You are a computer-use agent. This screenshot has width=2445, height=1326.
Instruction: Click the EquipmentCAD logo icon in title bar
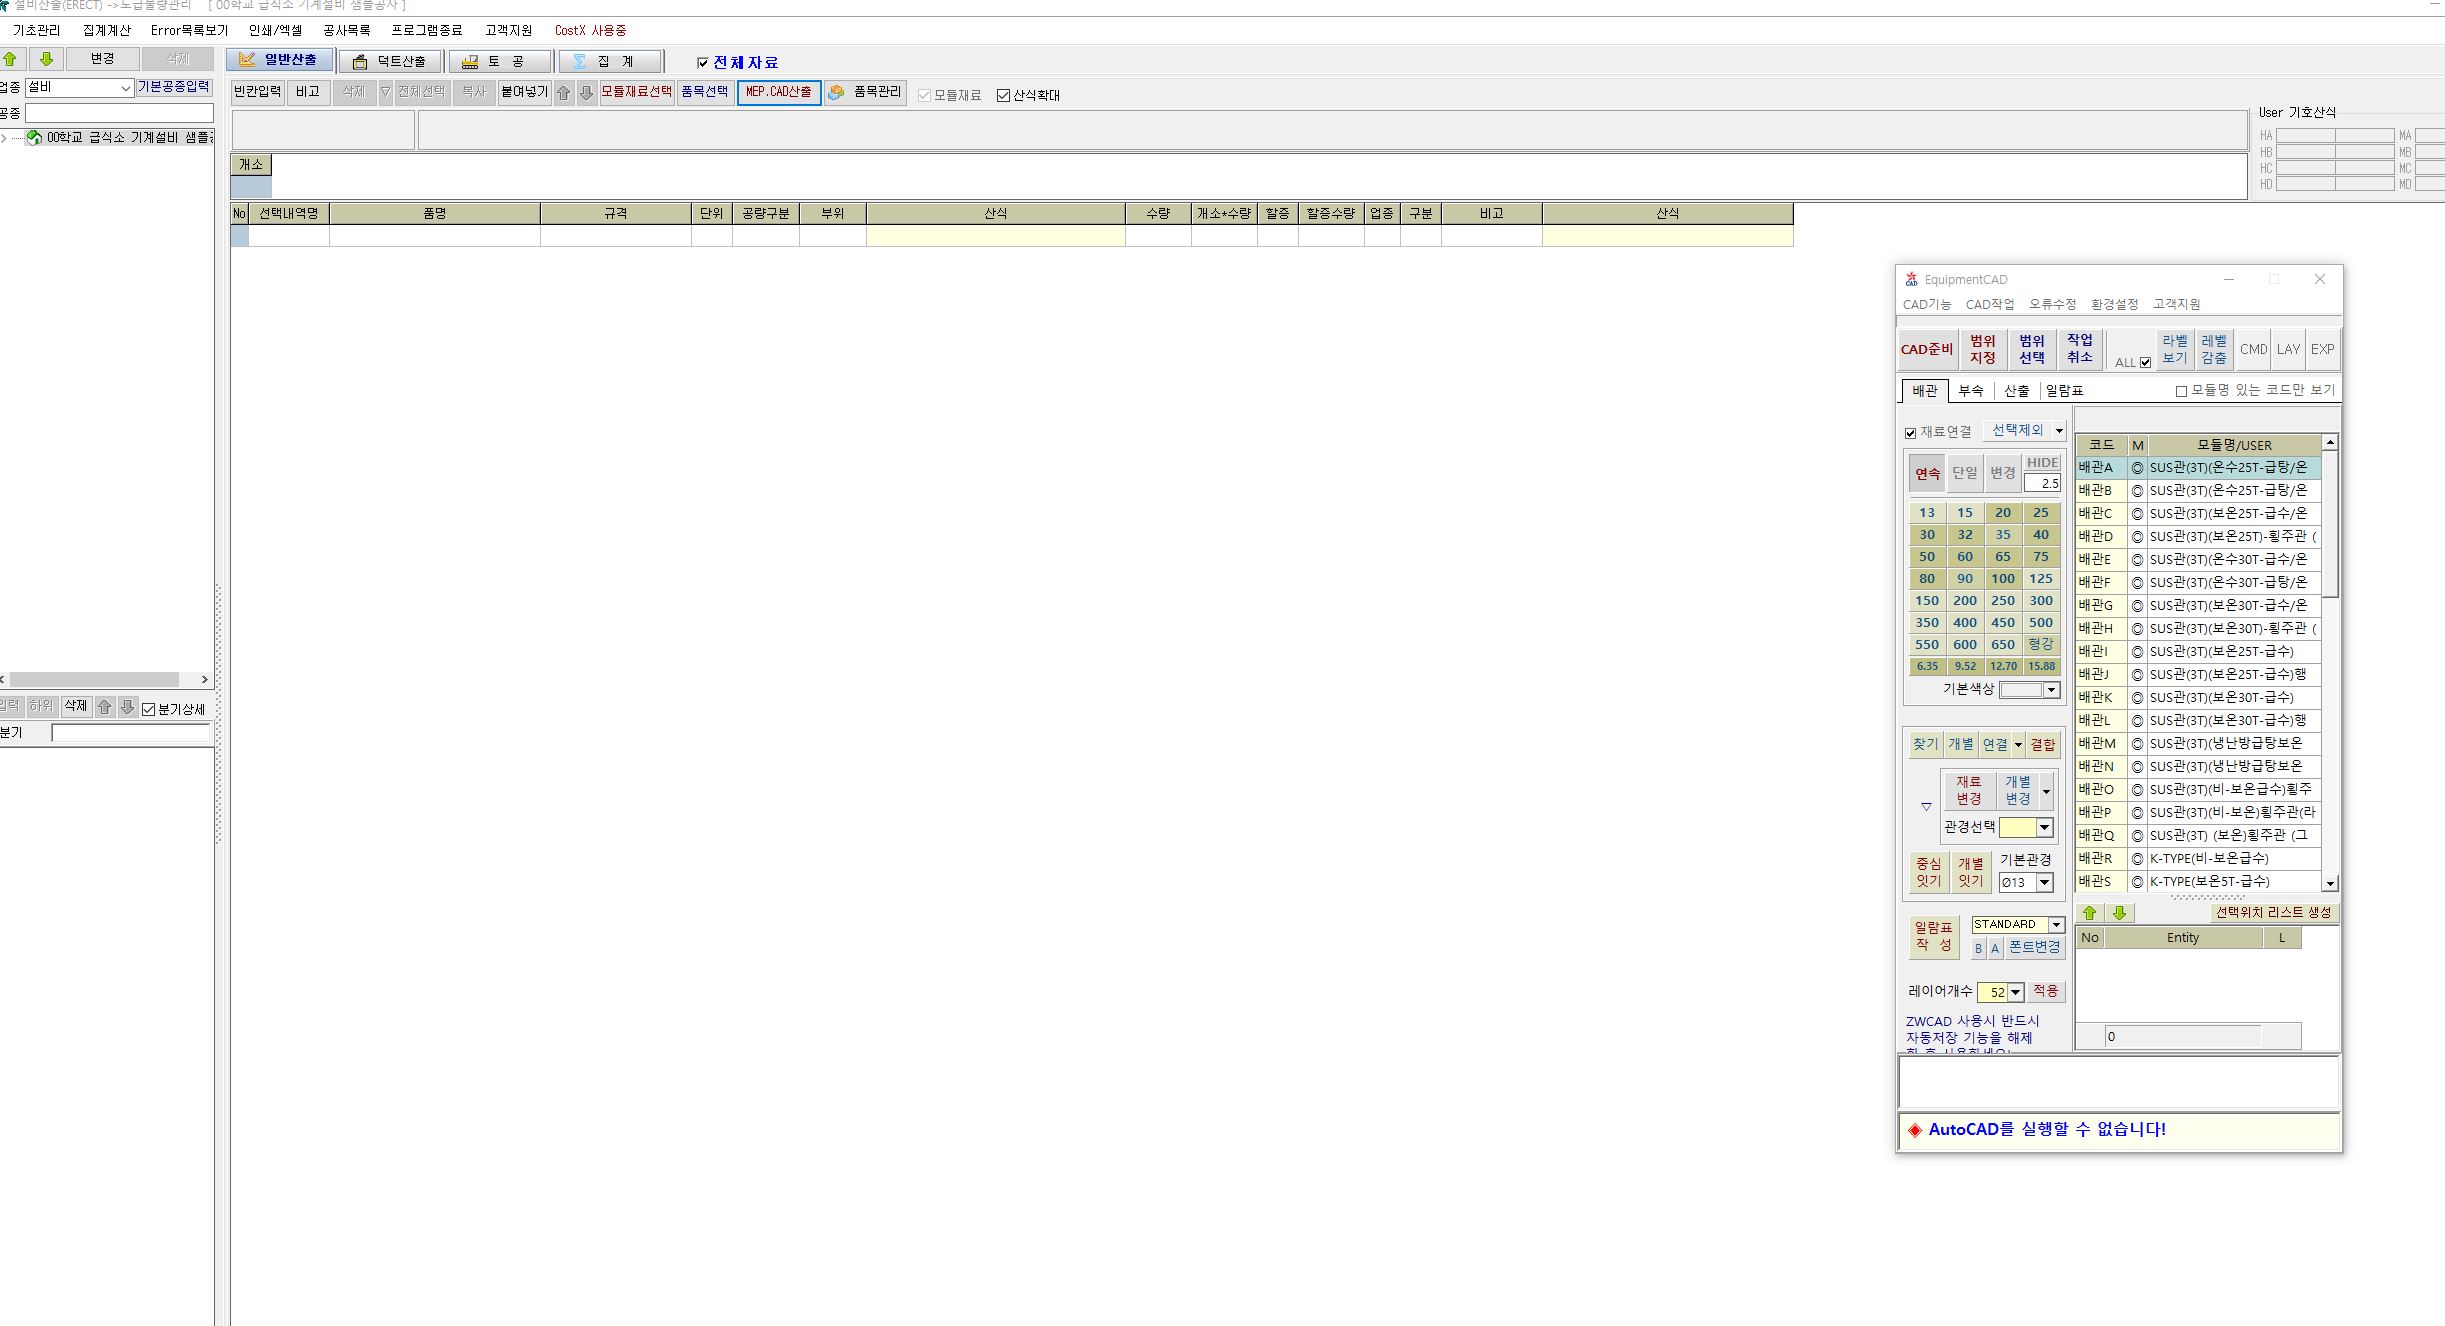point(1911,280)
